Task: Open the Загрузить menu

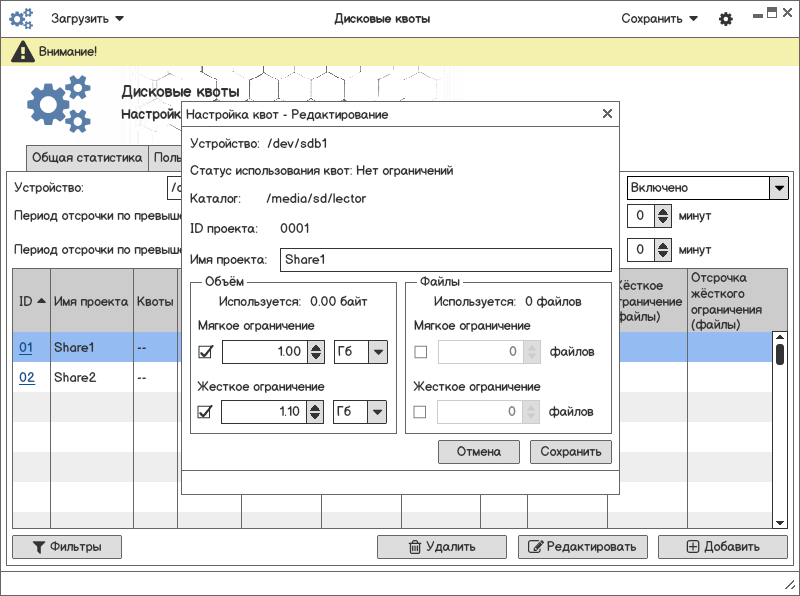Action: coord(87,19)
